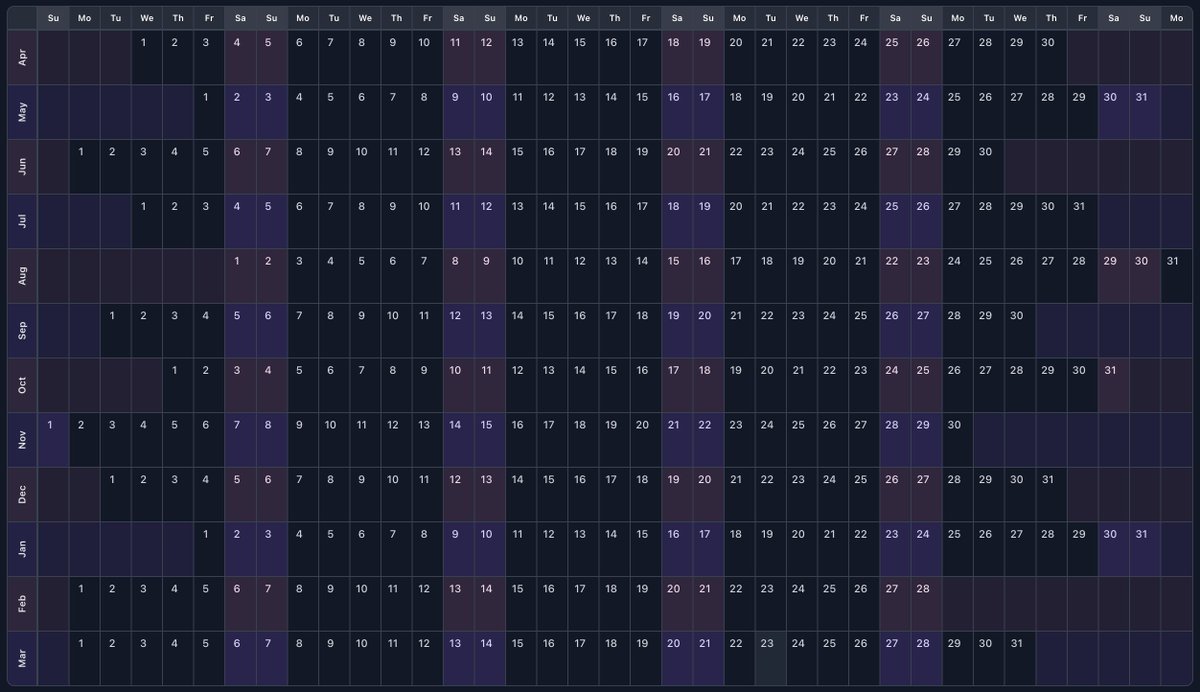1200x692 pixels.
Task: Click October 25 Sunday cell
Action: click(926, 385)
